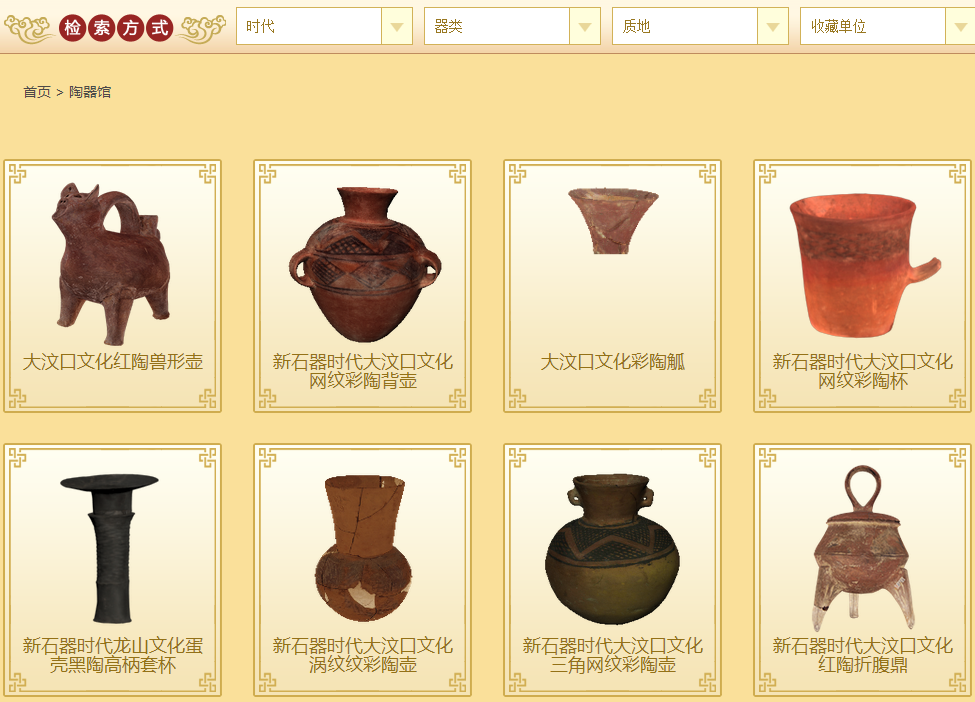Open the 质地 dropdown arrow
The height and width of the screenshot is (702, 975).
pyautogui.click(x=773, y=26)
